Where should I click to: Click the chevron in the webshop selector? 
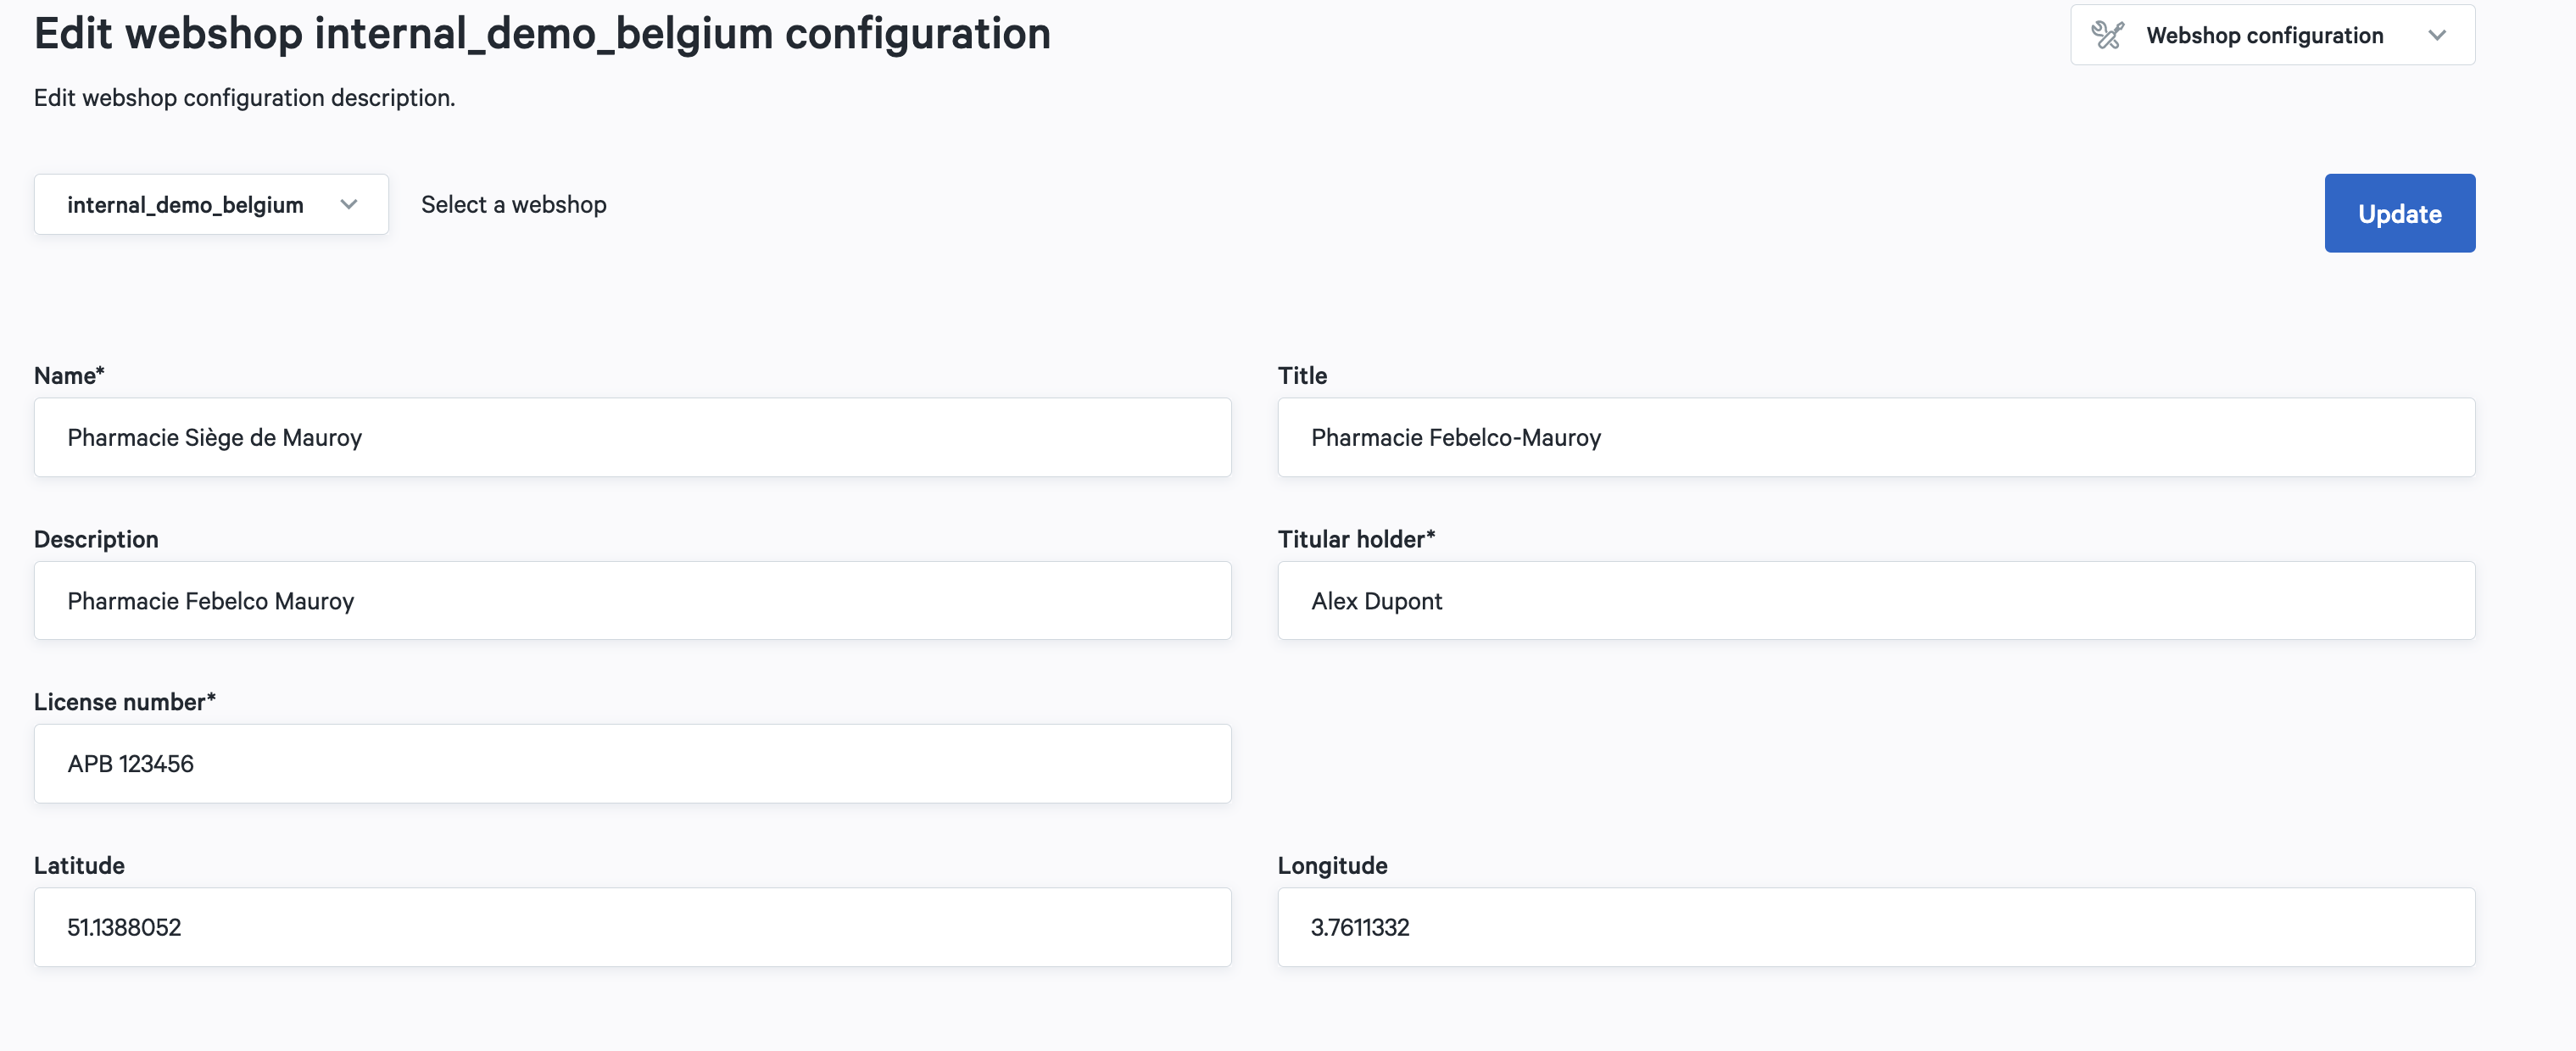348,205
